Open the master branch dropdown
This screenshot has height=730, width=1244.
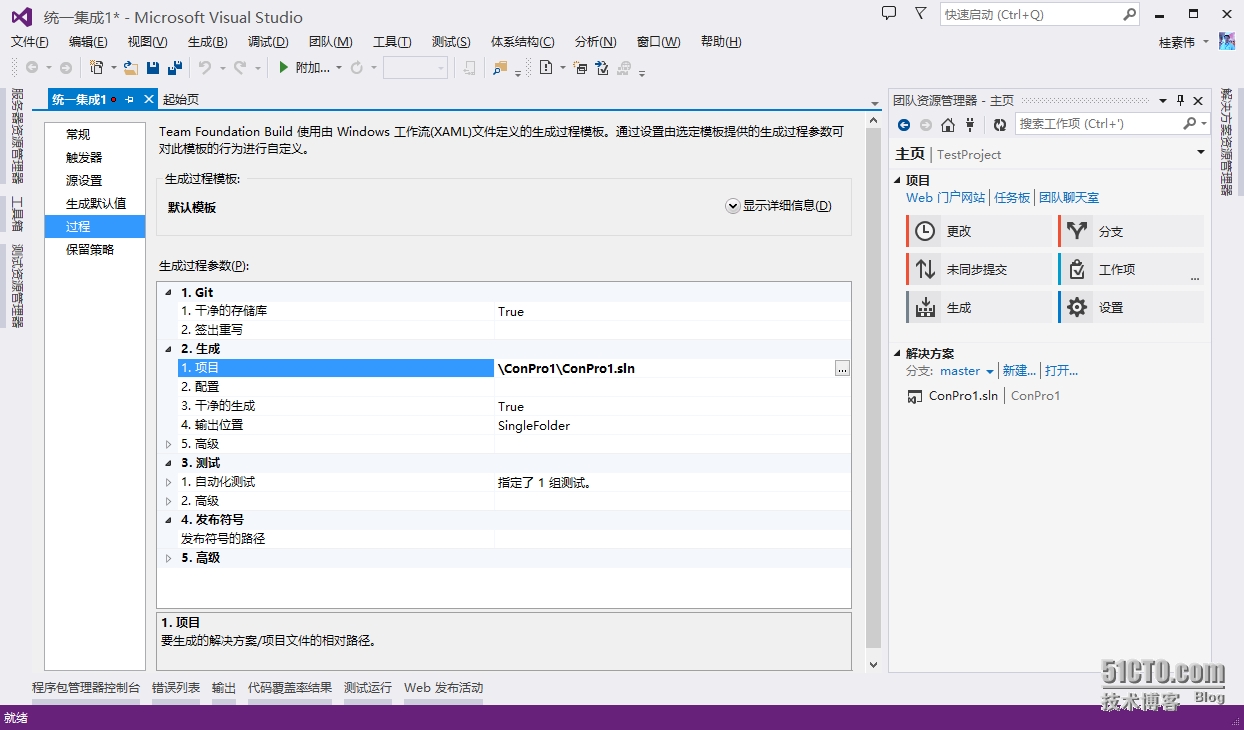click(967, 371)
